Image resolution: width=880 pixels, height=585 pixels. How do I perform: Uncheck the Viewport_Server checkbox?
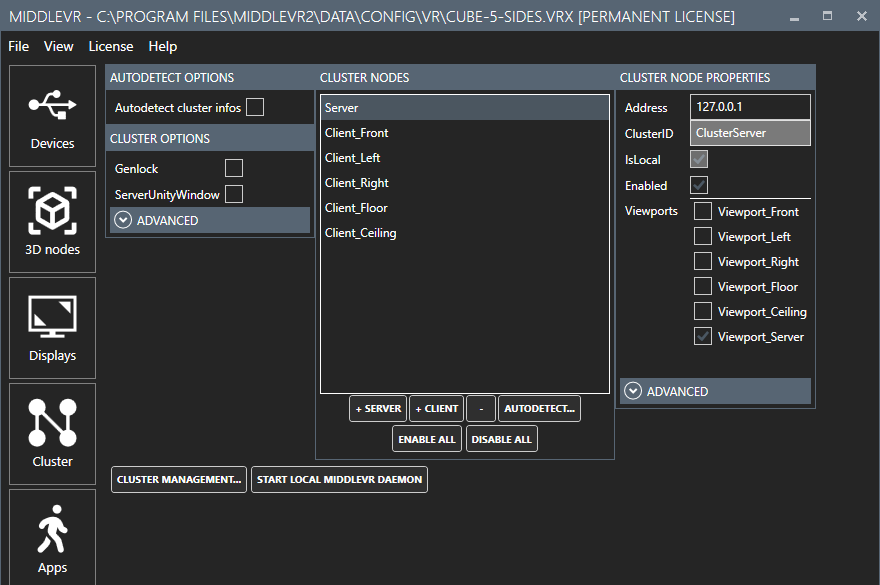click(x=703, y=336)
